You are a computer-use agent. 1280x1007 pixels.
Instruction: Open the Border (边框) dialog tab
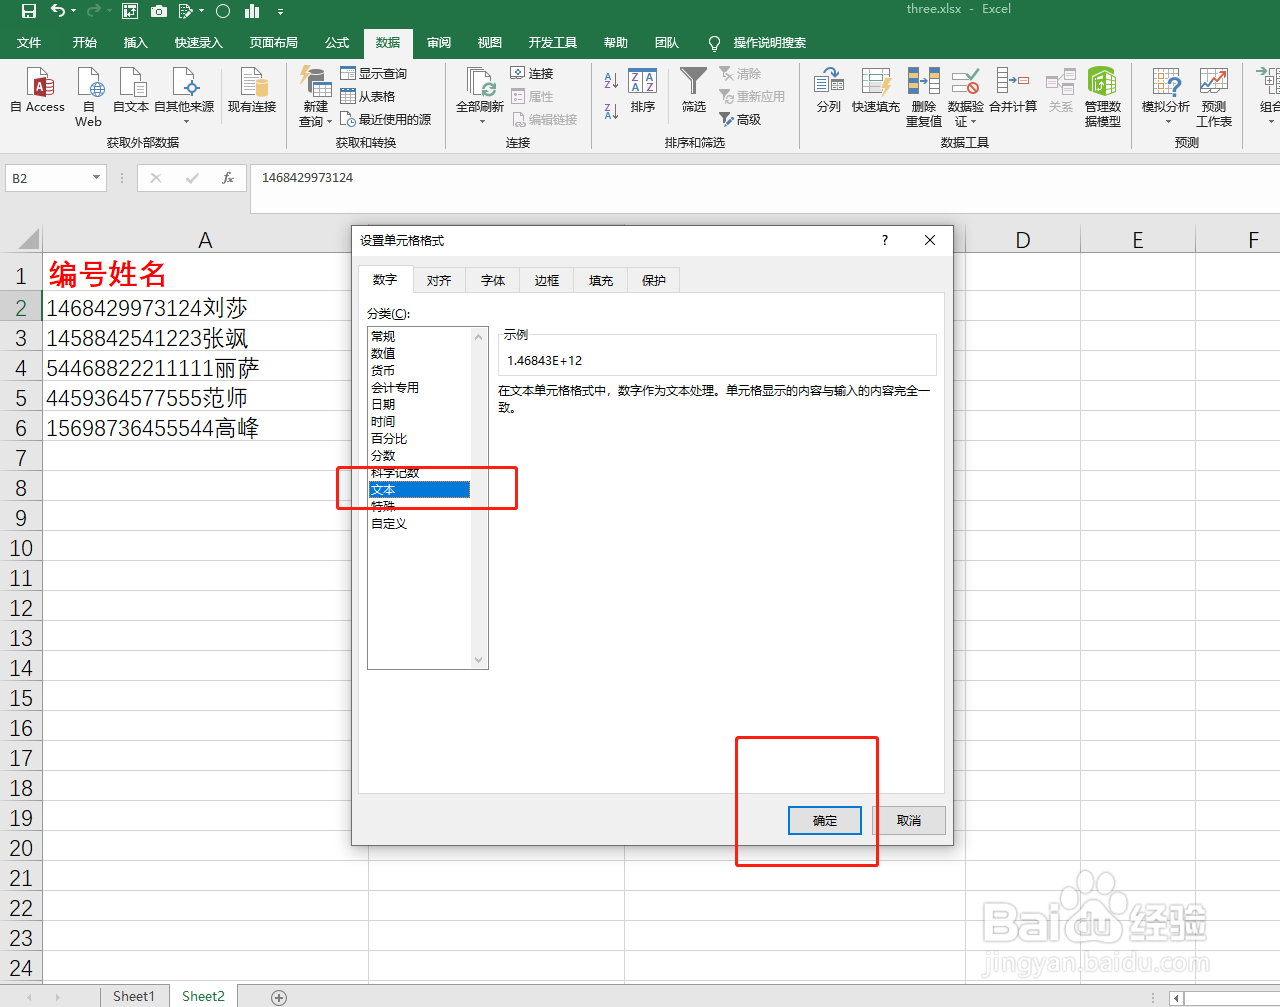click(547, 281)
